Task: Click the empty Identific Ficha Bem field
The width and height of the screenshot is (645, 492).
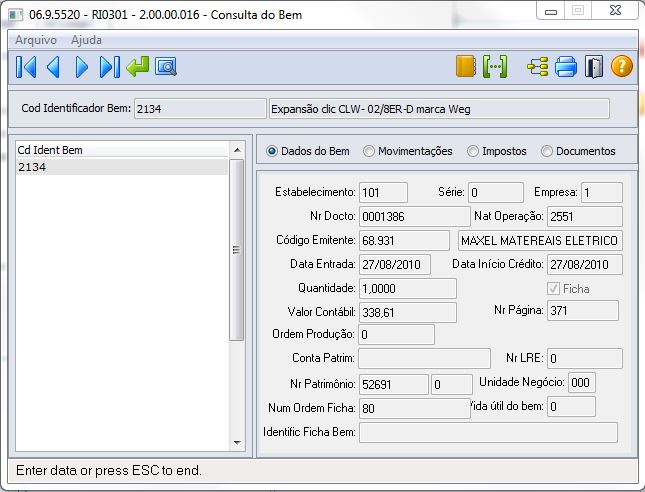Action: click(488, 432)
